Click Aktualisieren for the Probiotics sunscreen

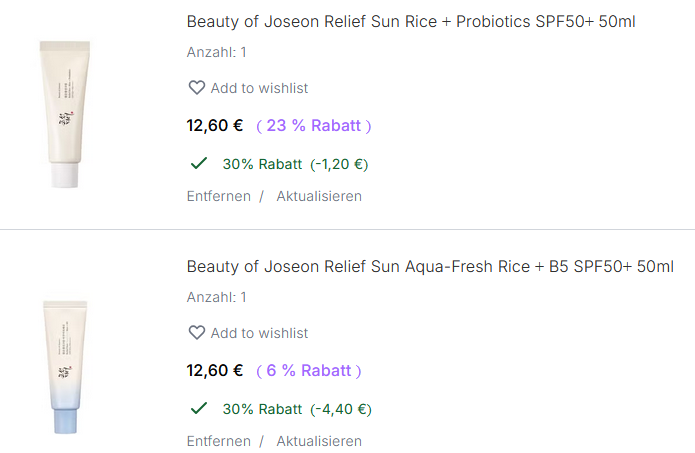319,196
